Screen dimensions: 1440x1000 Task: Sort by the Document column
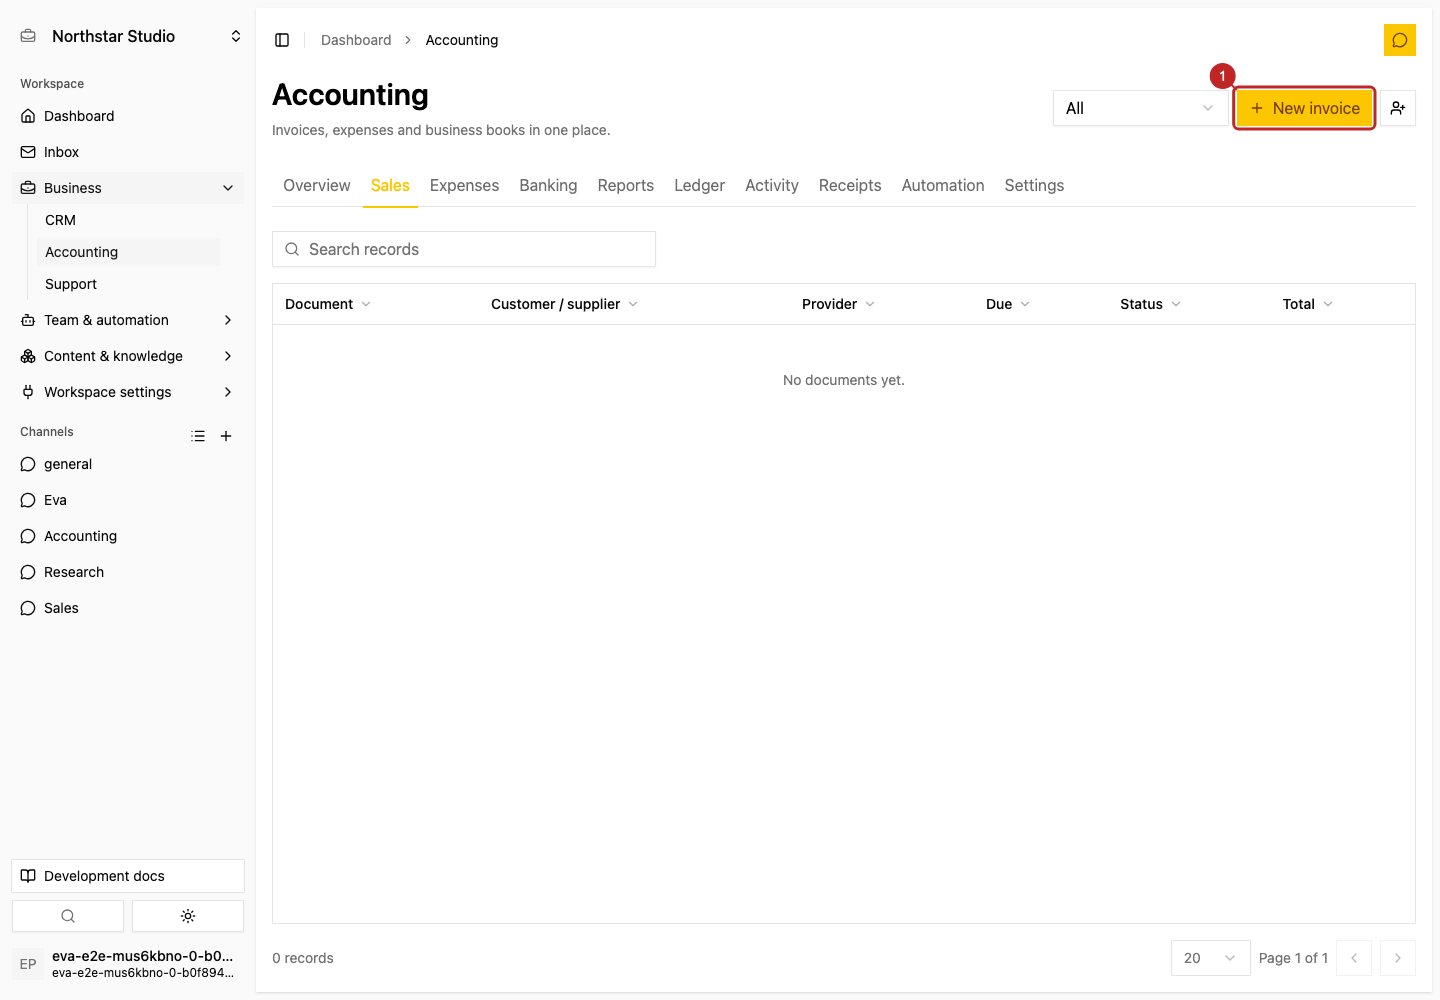[328, 304]
